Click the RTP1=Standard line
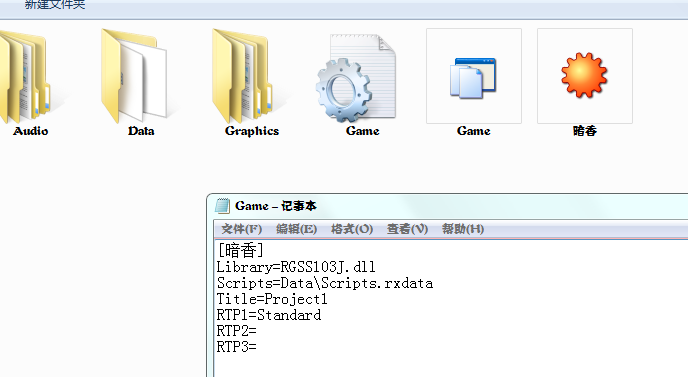688x377 pixels. coord(269,315)
